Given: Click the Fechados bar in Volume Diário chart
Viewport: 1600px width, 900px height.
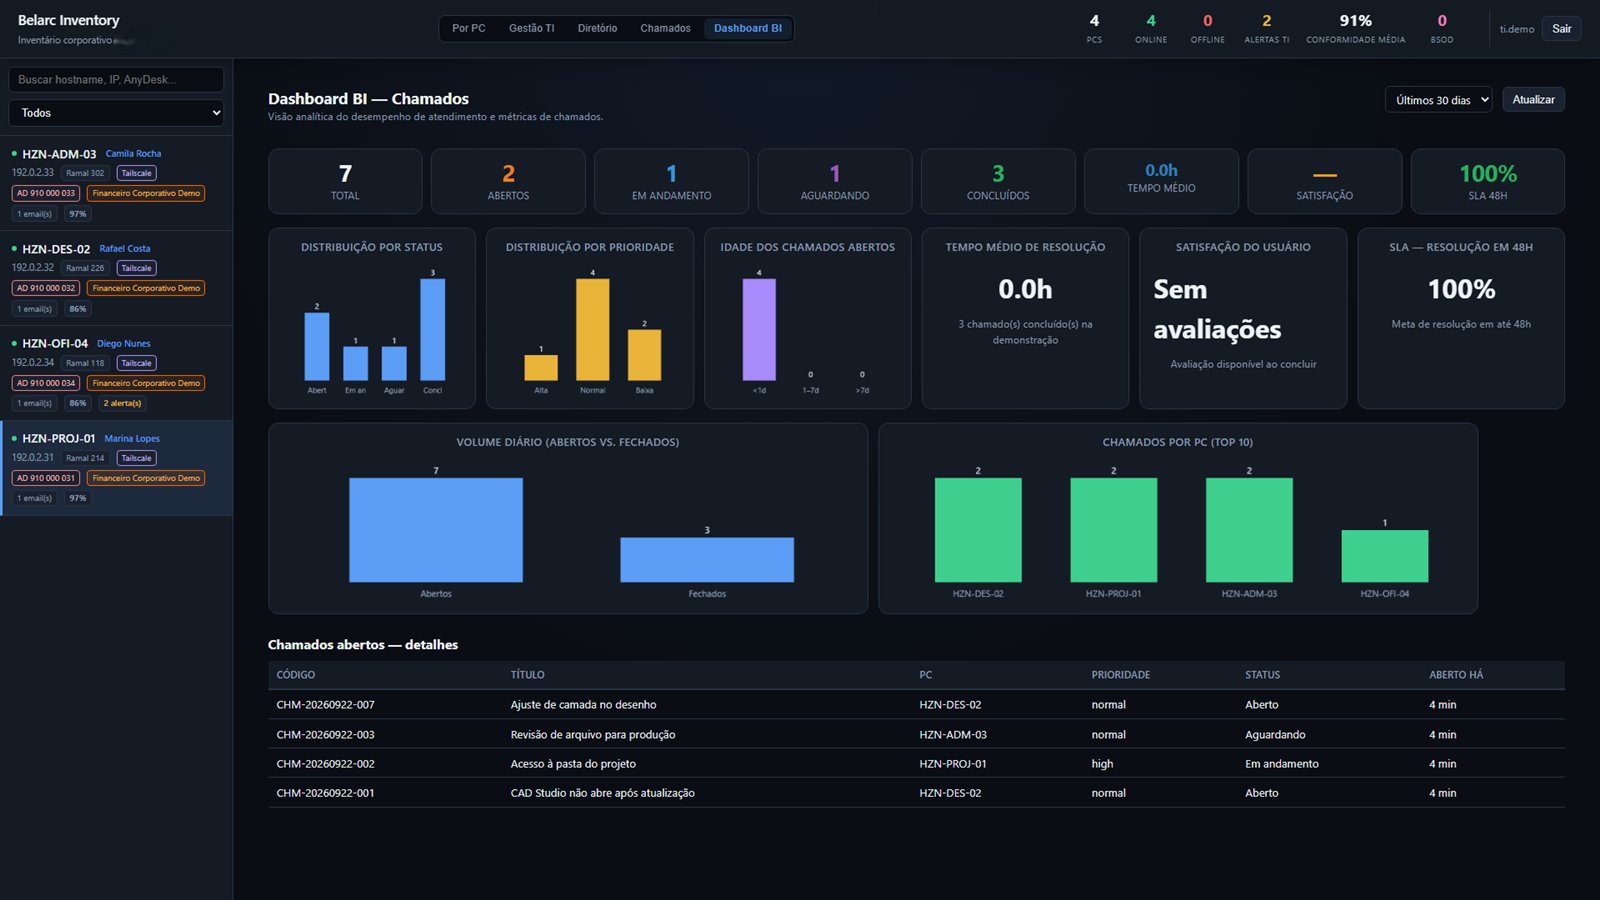Looking at the screenshot, I should [707, 560].
